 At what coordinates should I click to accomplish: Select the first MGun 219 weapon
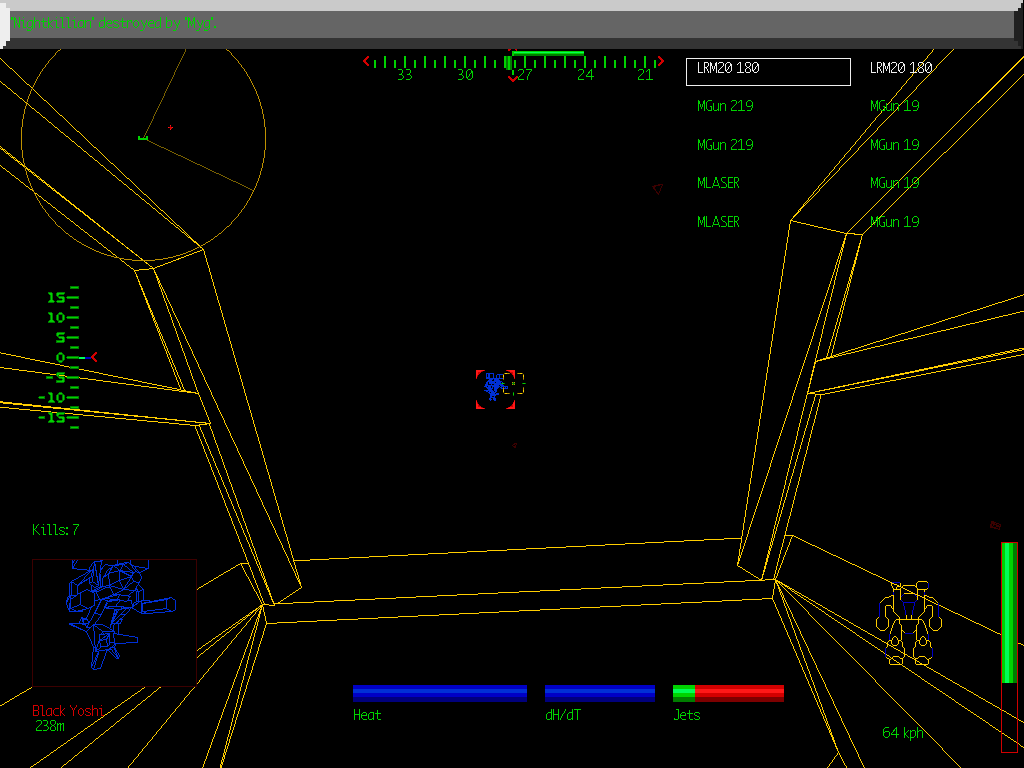coord(725,106)
